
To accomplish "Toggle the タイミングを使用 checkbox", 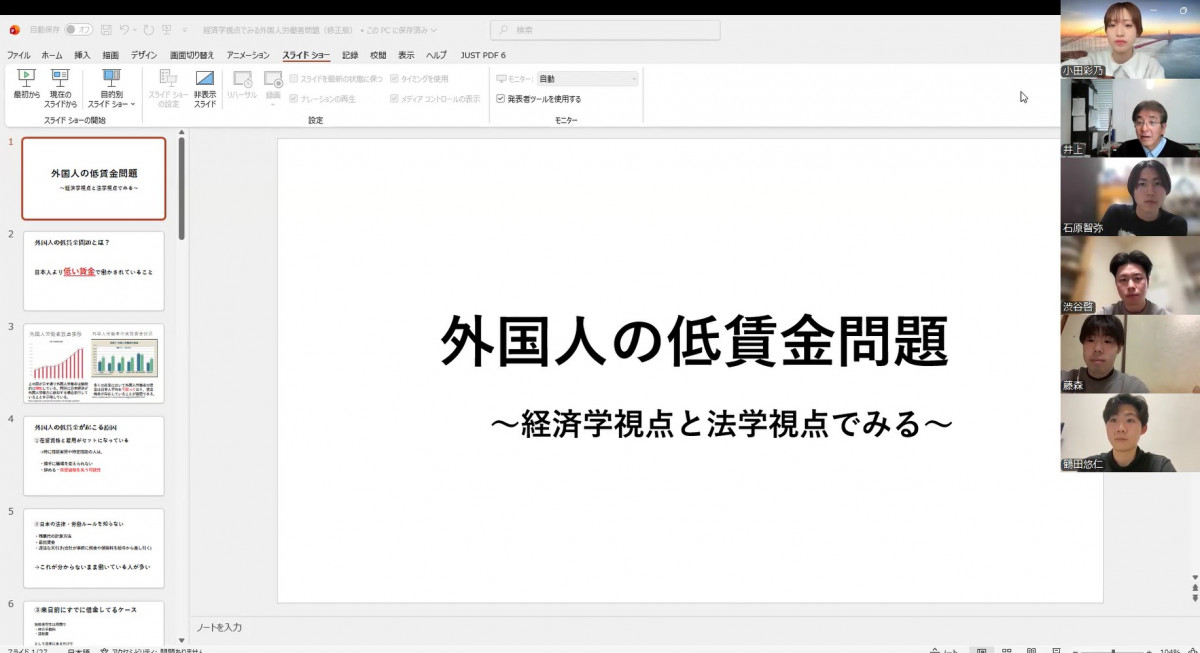I will point(394,78).
